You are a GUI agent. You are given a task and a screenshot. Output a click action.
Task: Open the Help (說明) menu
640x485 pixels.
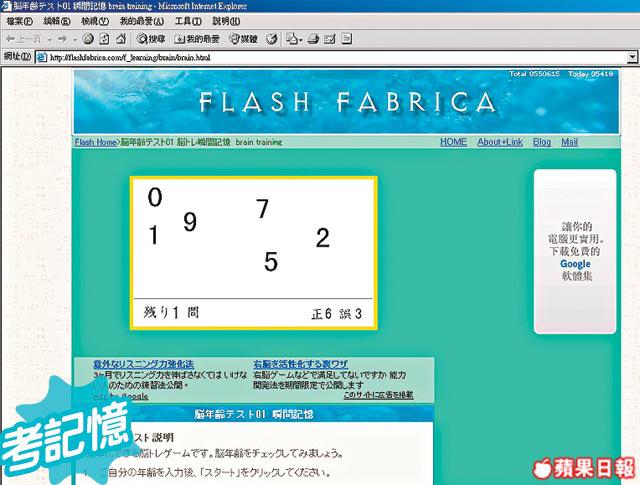pyautogui.click(x=226, y=21)
